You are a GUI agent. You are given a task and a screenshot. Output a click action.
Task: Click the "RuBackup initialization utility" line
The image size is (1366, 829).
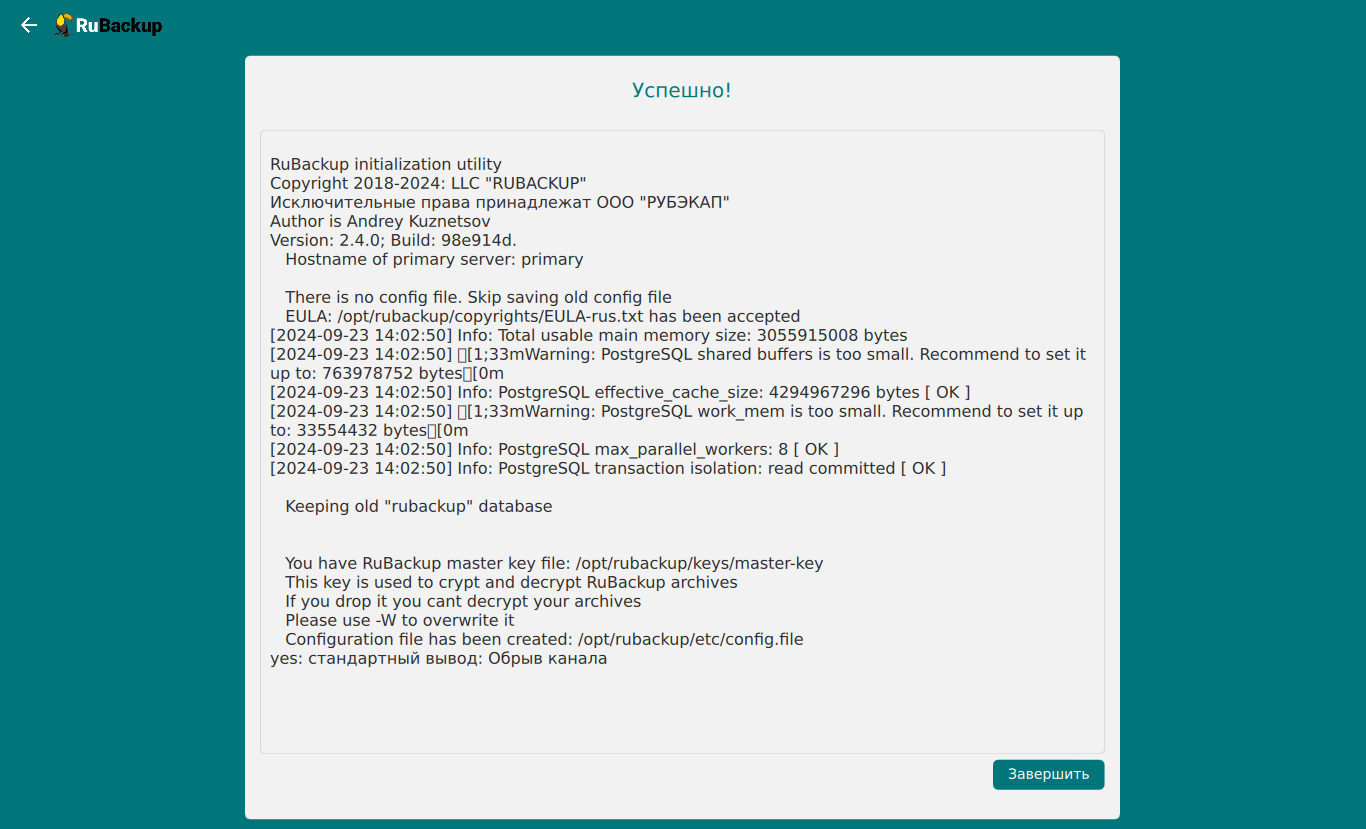point(386,164)
